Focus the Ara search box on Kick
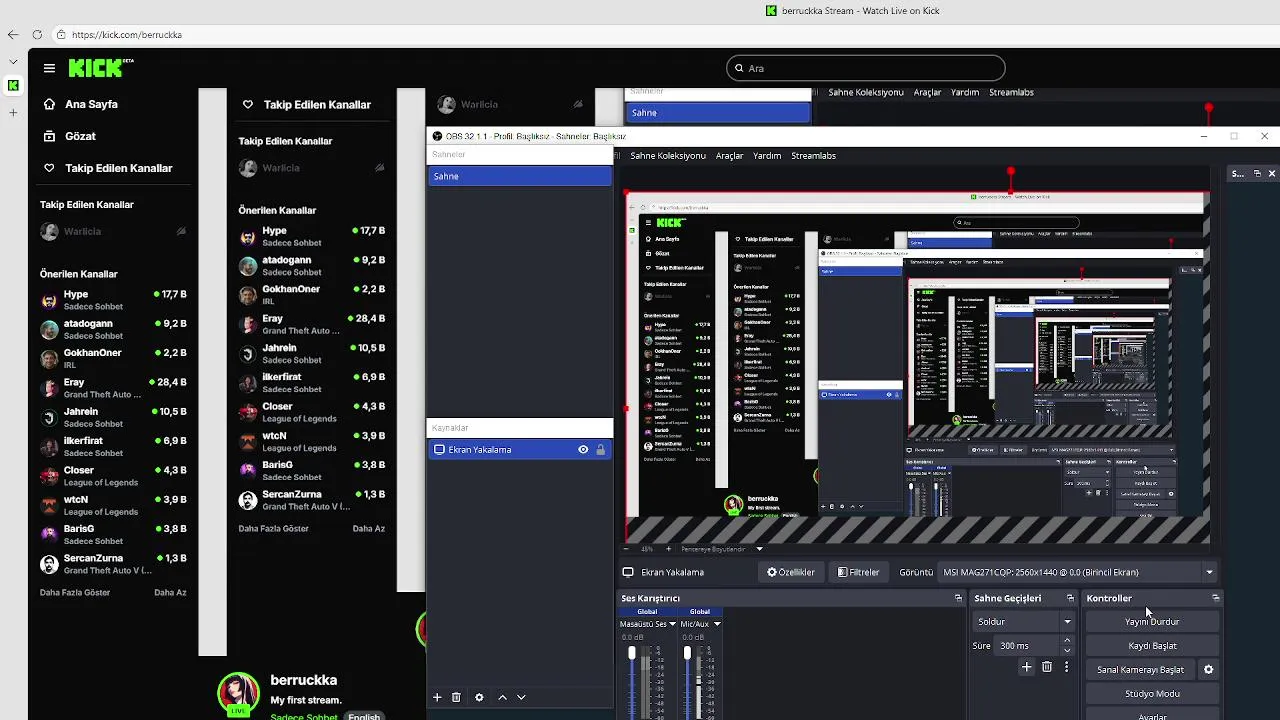The width and height of the screenshot is (1280, 720). 866,68
